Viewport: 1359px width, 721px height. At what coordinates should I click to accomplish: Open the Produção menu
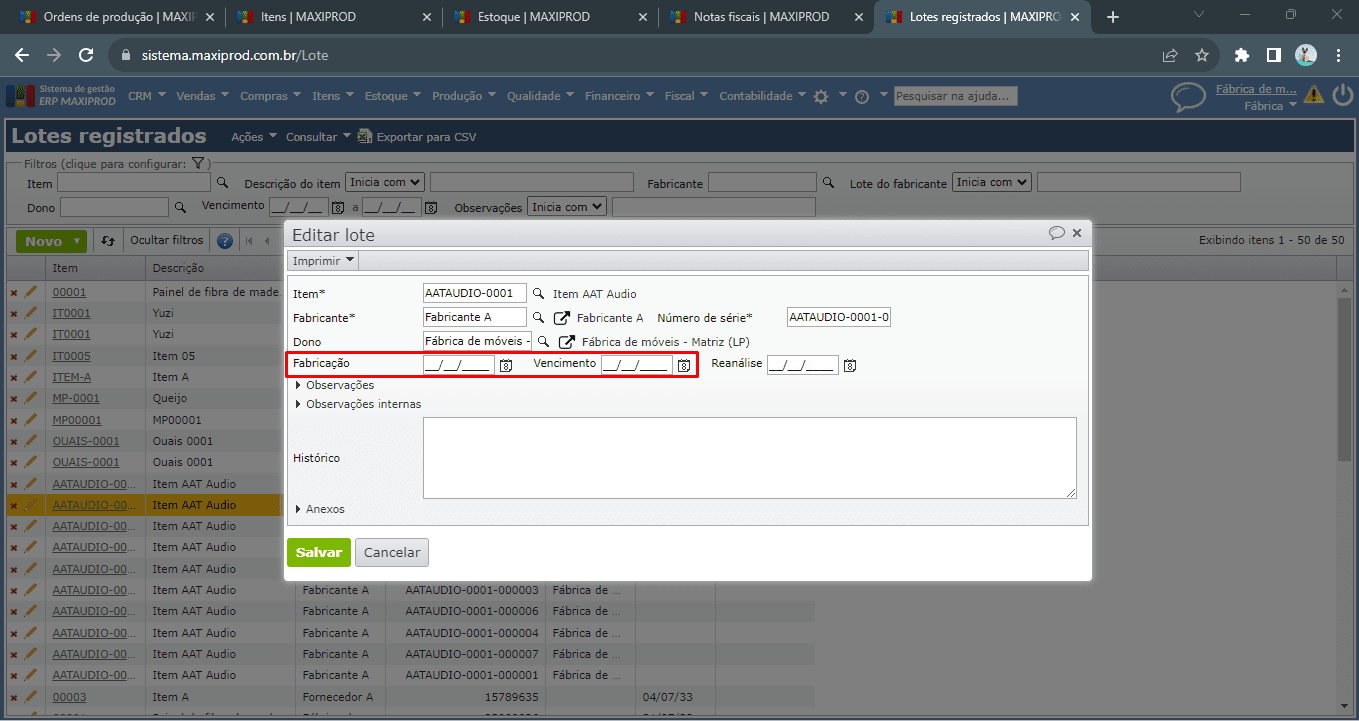463,96
